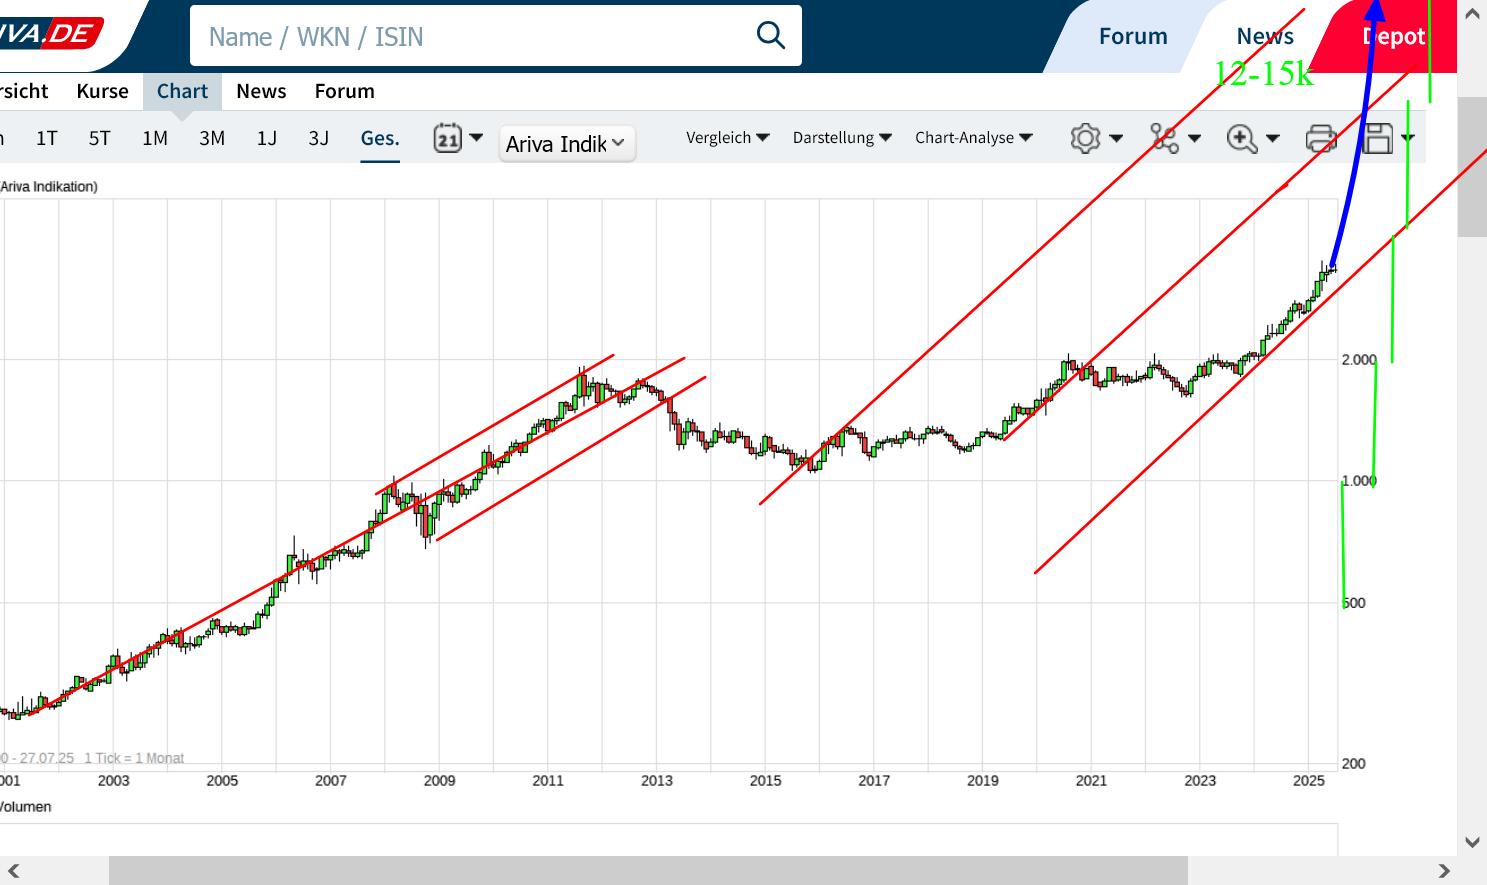Open Forum in the sub-navigation bar
Image resolution: width=1487 pixels, height=885 pixels.
pos(344,91)
